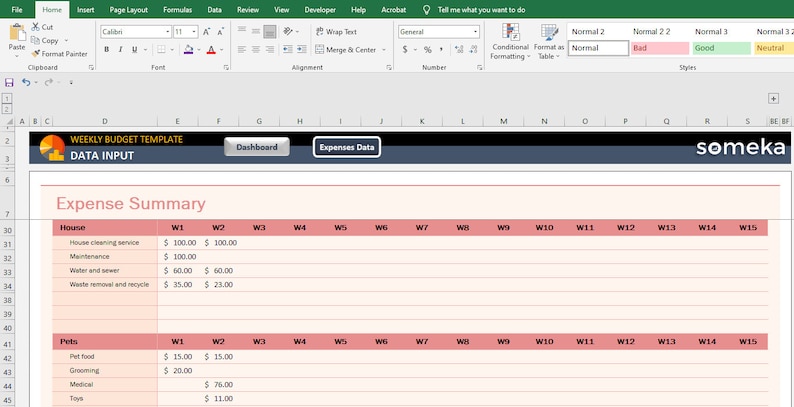
Task: Expand Merge & Center options arrow
Action: (383, 50)
